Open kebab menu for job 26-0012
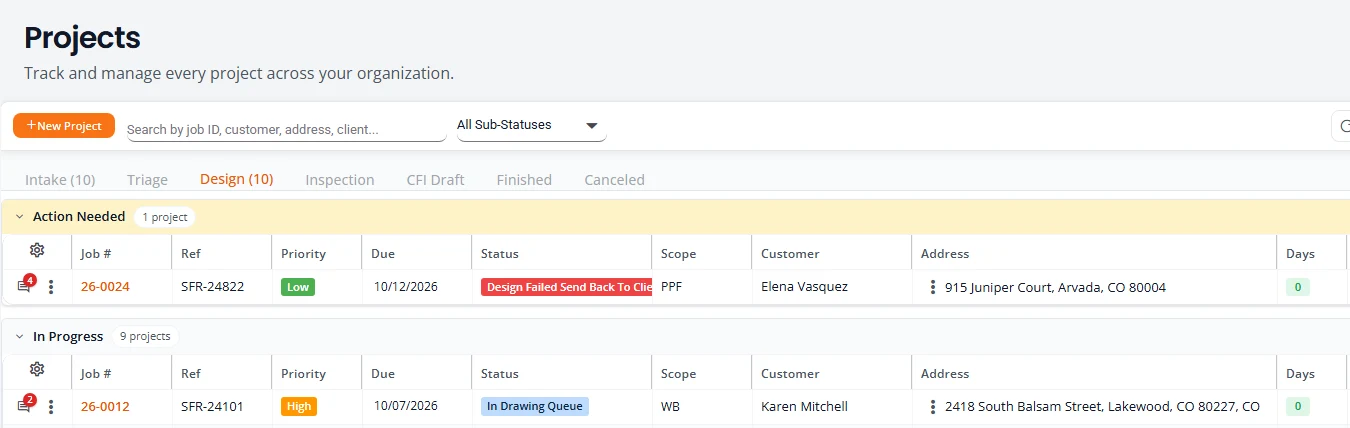The image size is (1350, 428). [x=52, y=407]
